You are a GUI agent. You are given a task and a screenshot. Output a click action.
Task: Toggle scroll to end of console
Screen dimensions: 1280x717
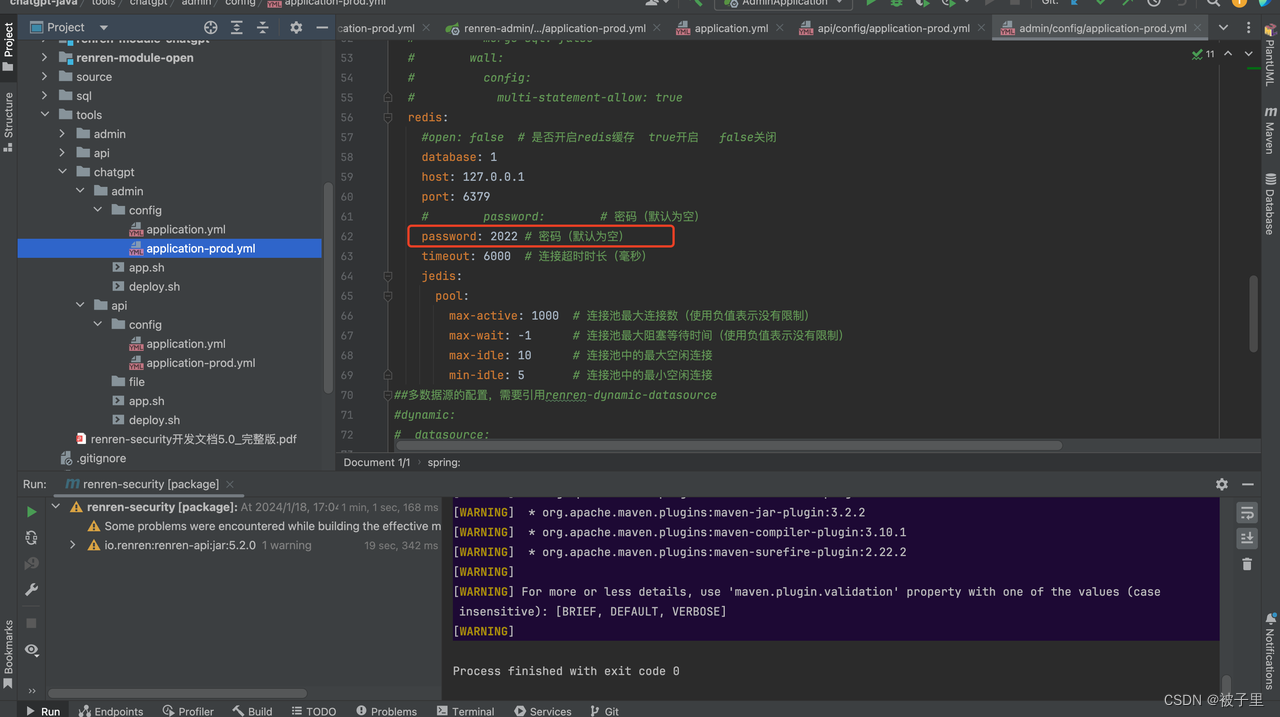pyautogui.click(x=1247, y=538)
